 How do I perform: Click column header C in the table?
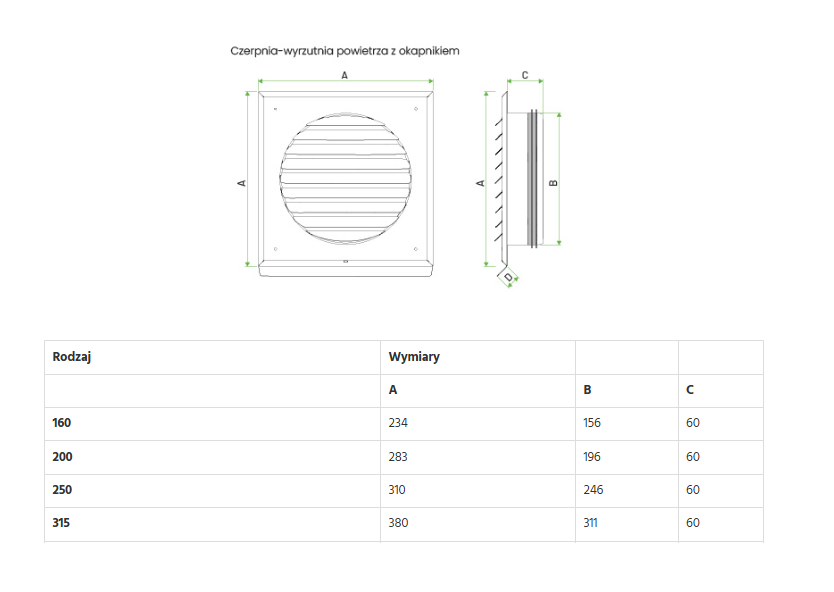coord(690,390)
